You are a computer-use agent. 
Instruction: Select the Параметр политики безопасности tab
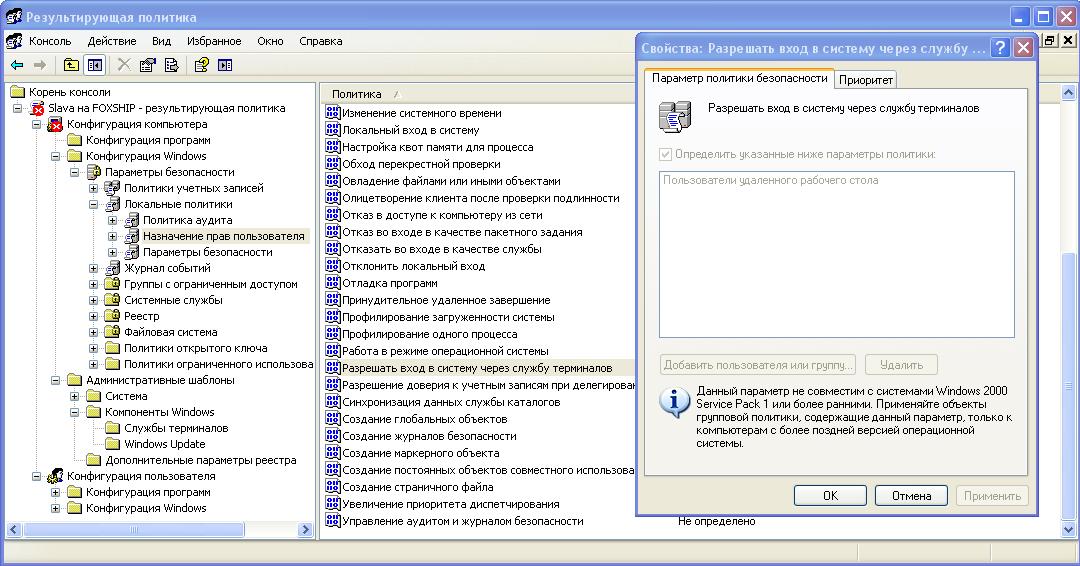point(740,78)
